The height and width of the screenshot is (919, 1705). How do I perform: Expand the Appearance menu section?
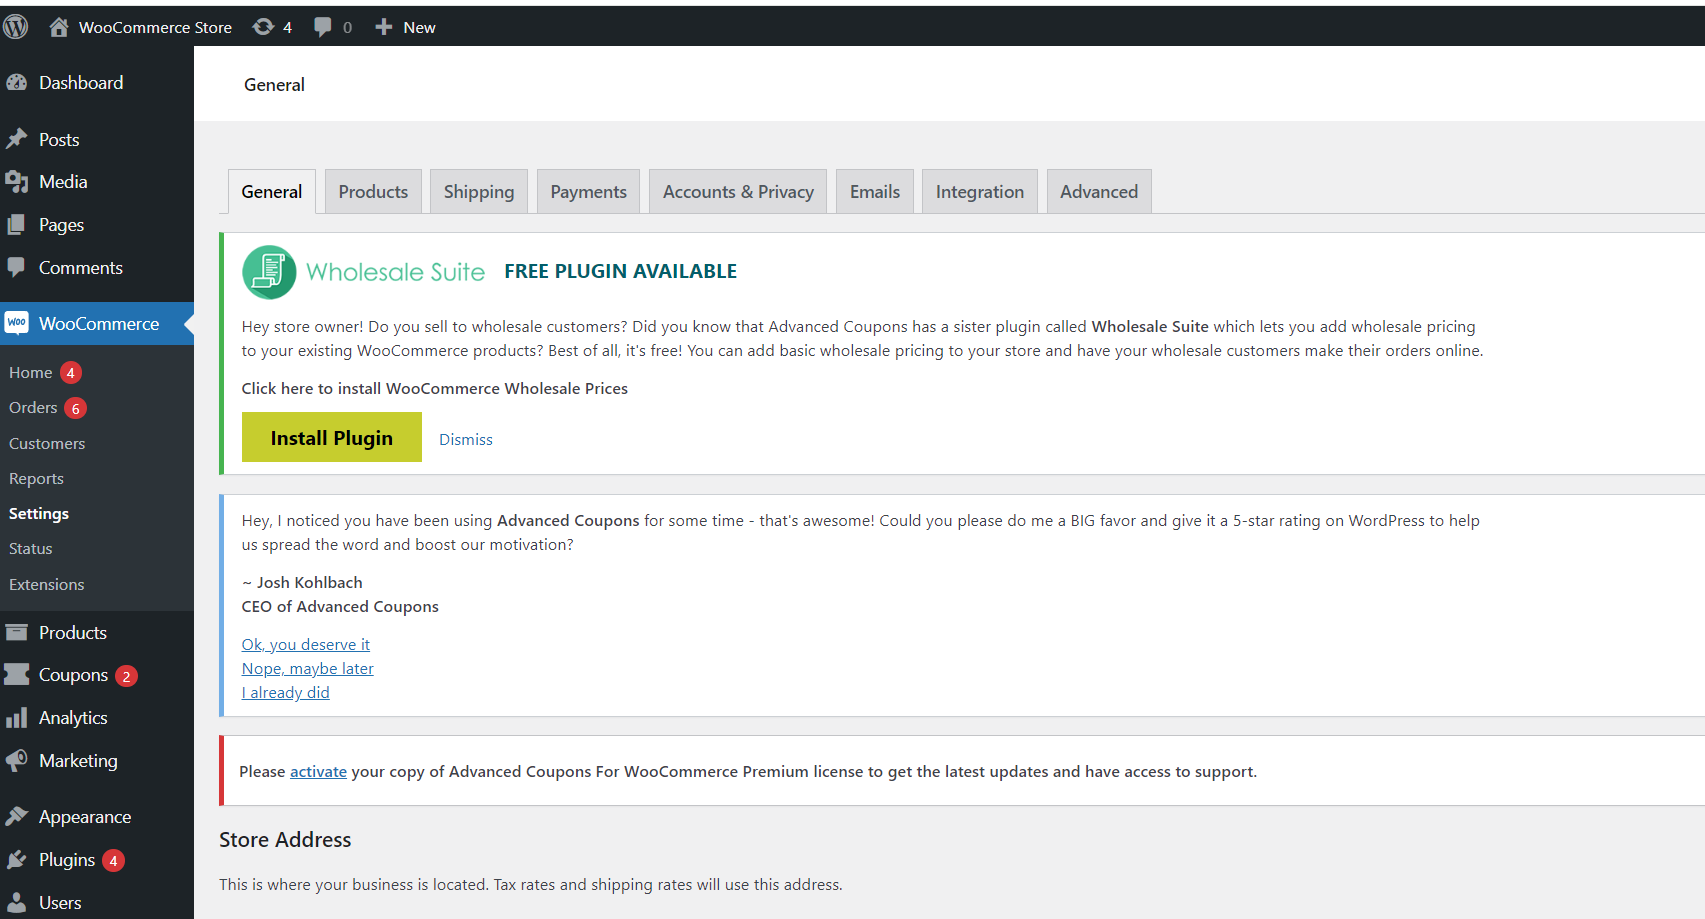click(85, 816)
